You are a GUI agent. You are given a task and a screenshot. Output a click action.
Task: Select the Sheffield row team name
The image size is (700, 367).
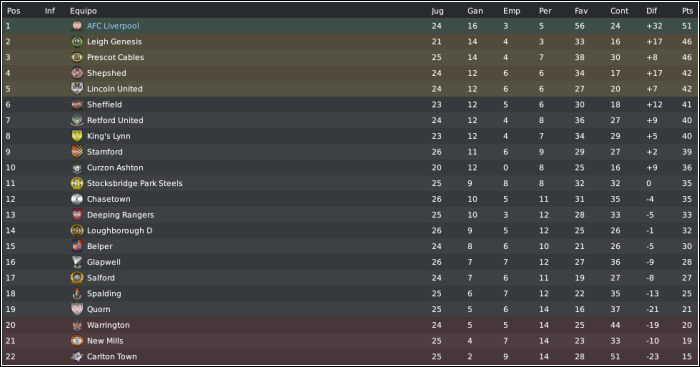[104, 104]
